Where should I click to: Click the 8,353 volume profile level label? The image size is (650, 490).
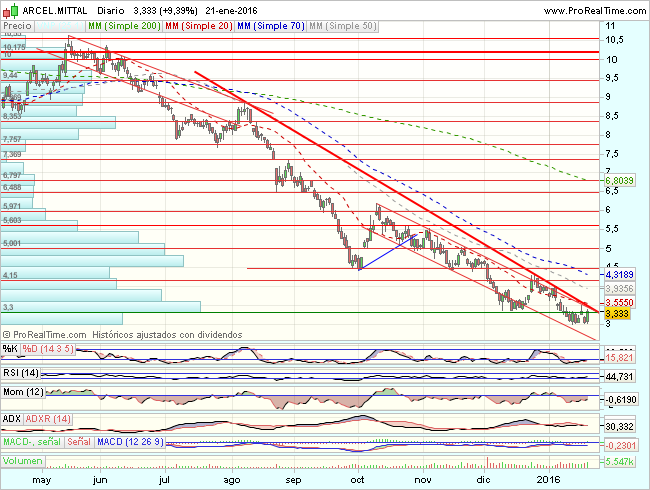tap(12, 116)
